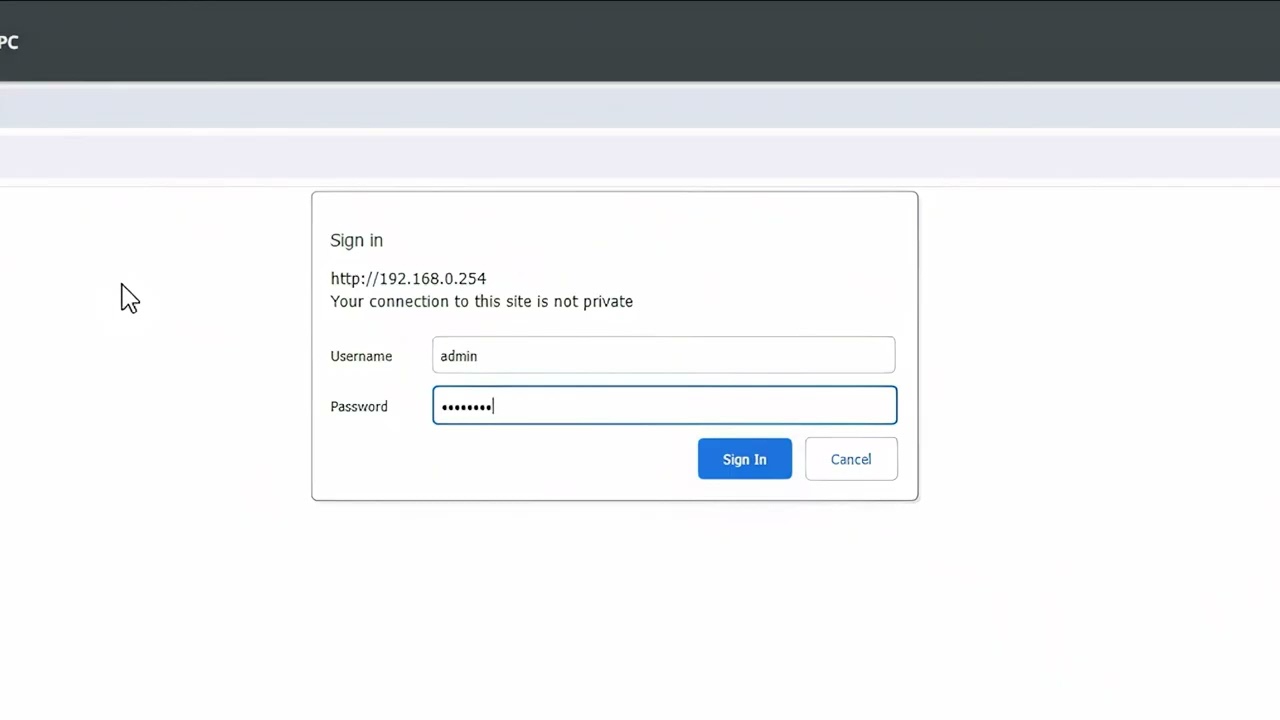Focus the Username field containing admin
1280x720 pixels.
[x=664, y=355]
